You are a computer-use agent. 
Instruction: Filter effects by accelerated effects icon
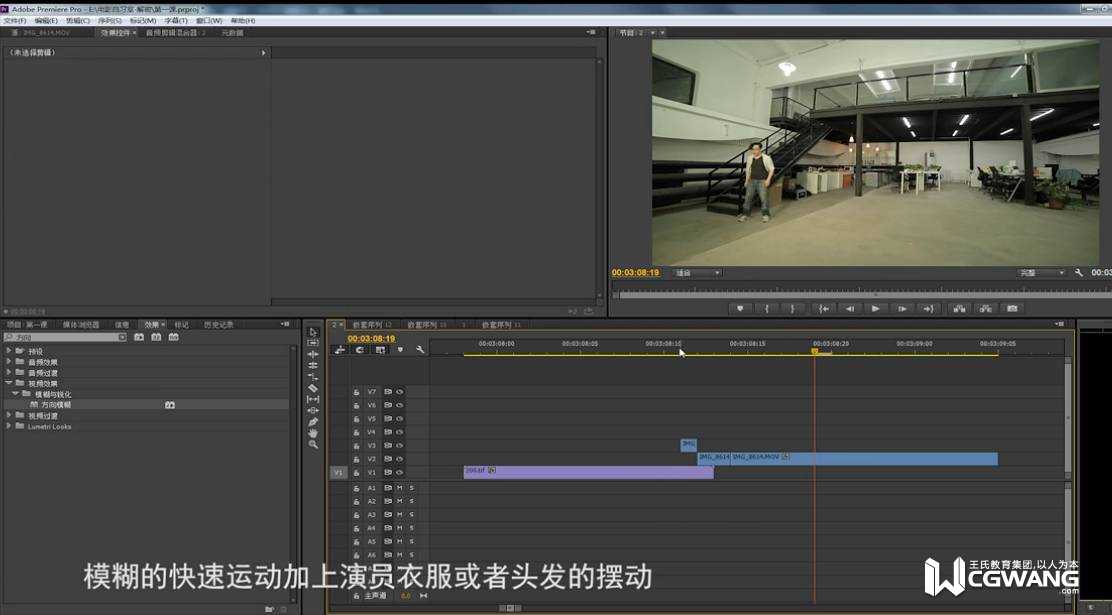[140, 337]
